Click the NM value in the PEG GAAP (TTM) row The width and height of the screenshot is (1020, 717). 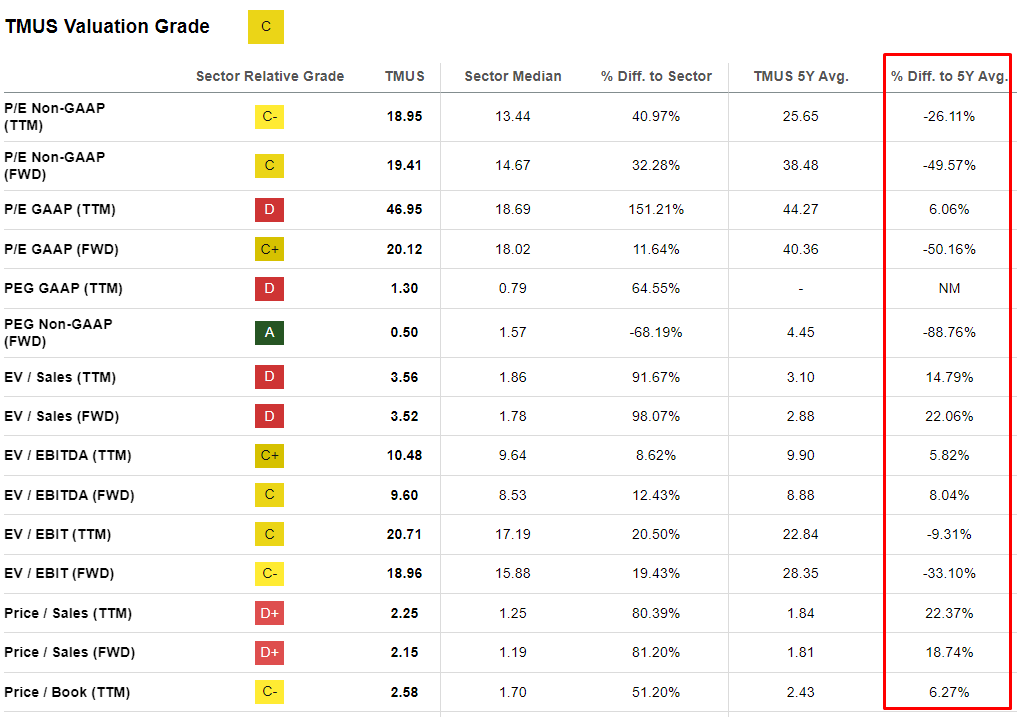coord(949,288)
